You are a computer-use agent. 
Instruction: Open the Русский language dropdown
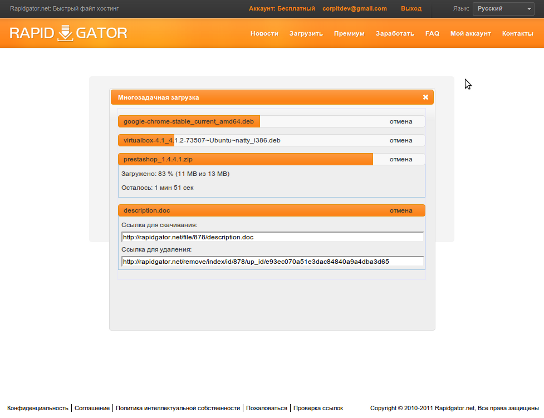point(503,9)
